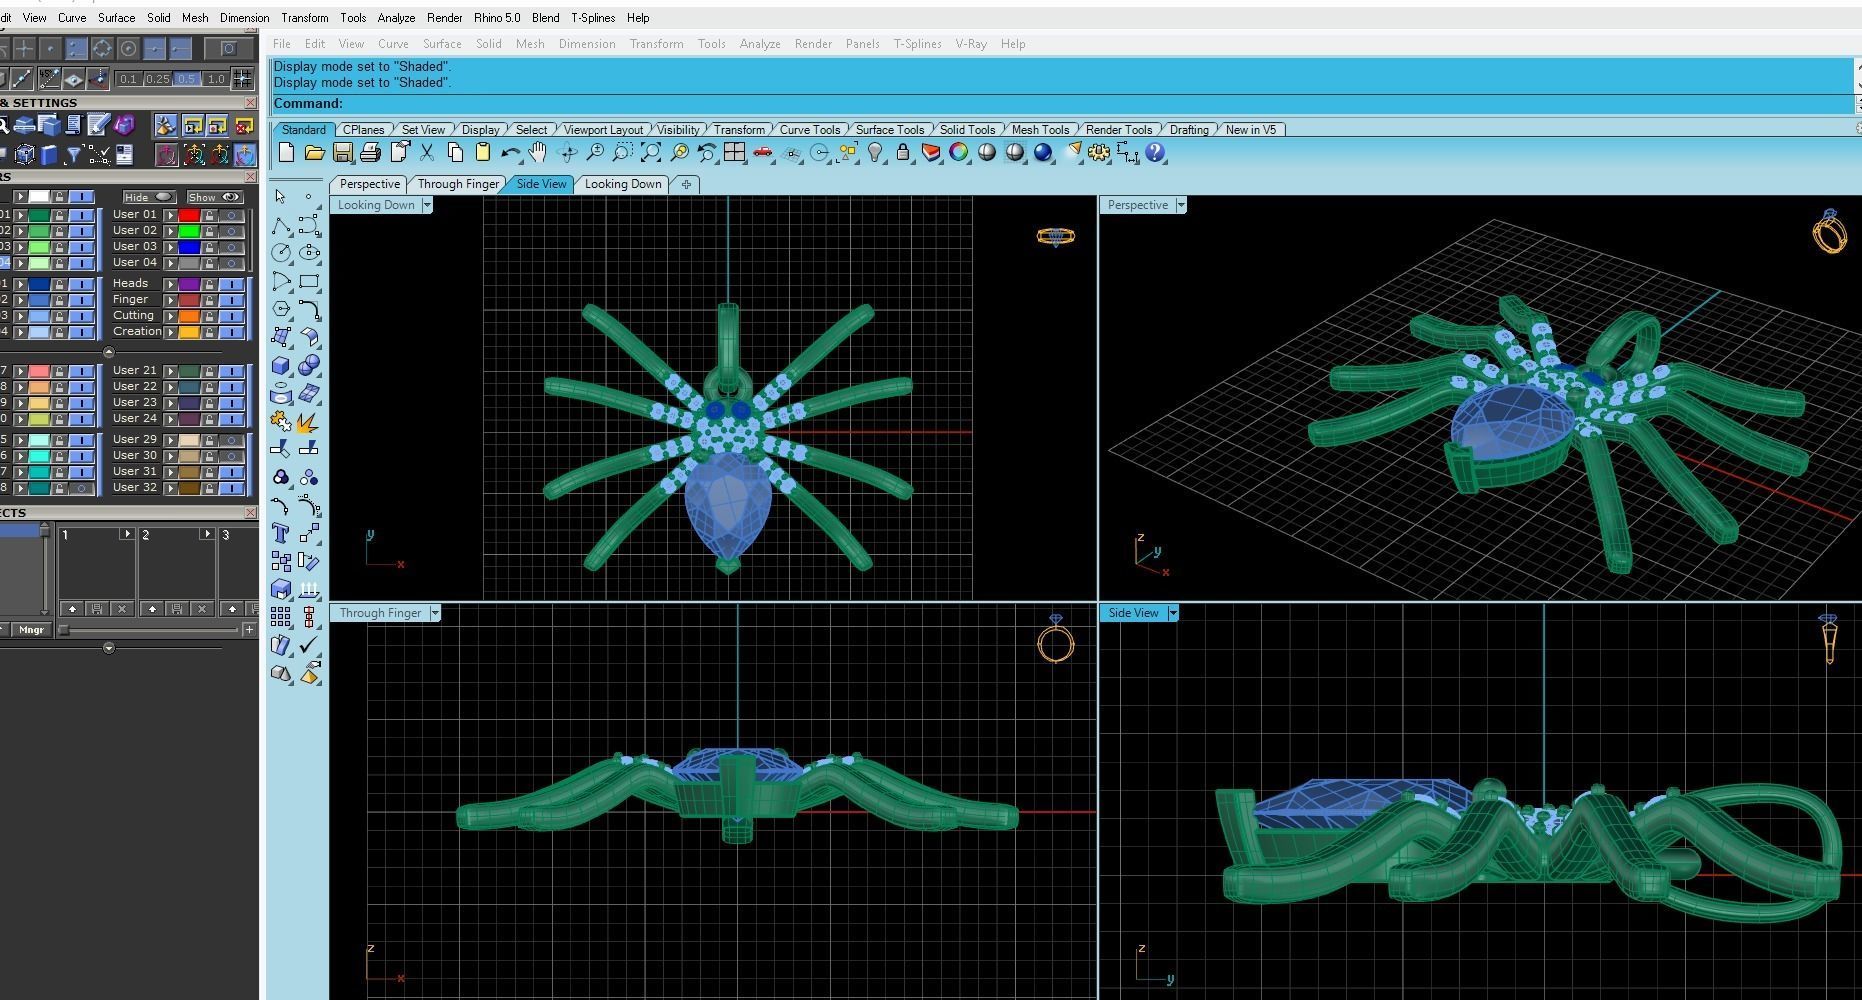The image size is (1862, 1000).
Task: Open Perspective viewport title dropdown arrow
Action: pyautogui.click(x=1181, y=205)
